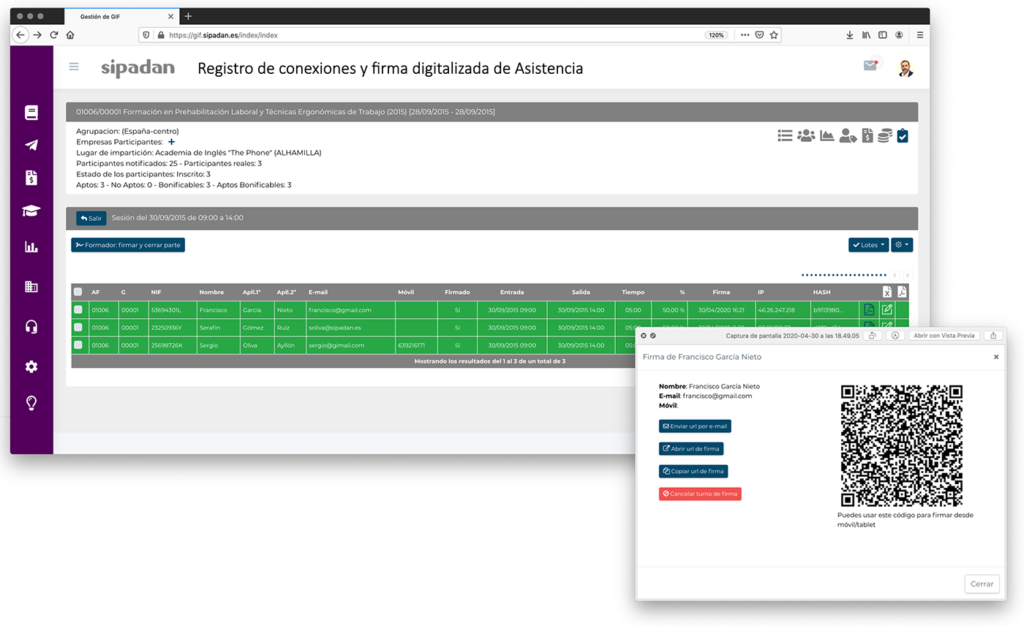Open Firefox application menu
Viewport: 1024px width, 626px height.
pyautogui.click(x=920, y=35)
